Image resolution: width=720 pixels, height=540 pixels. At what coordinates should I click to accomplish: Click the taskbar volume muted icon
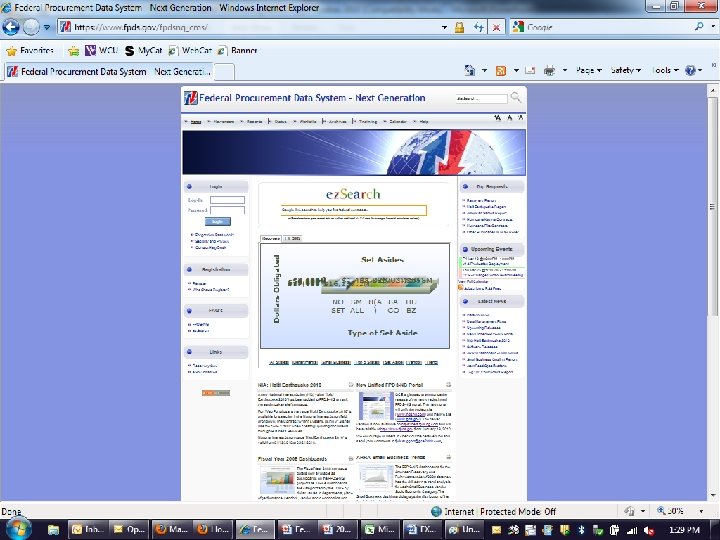pos(649,530)
